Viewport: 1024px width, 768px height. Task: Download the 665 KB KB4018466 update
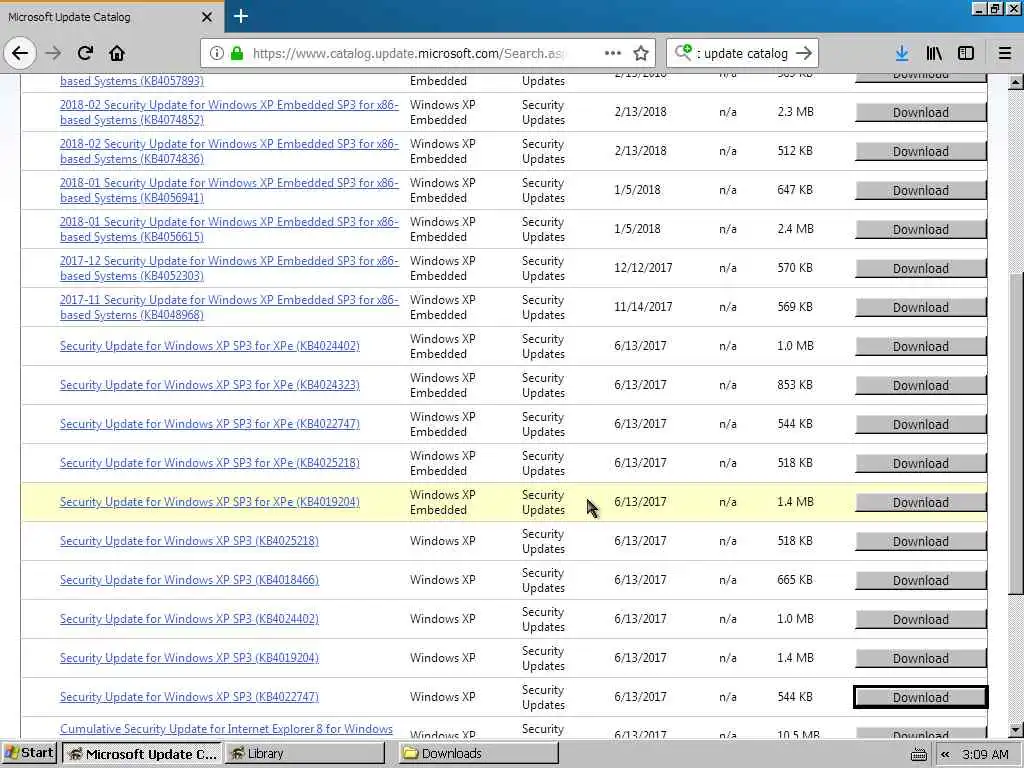[920, 581]
